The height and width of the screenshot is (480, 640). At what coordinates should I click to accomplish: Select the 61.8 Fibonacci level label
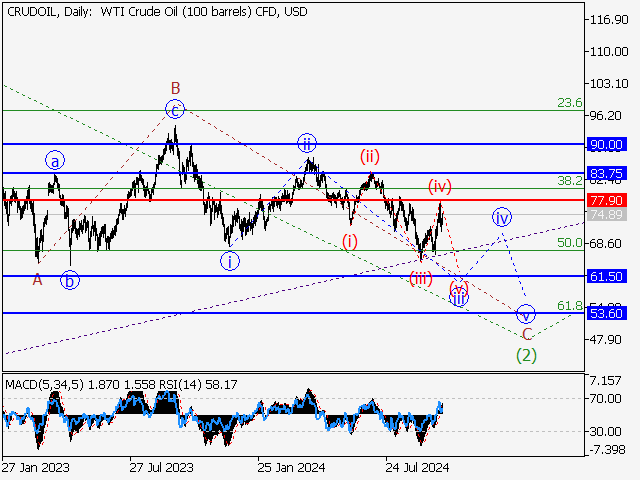tap(570, 305)
